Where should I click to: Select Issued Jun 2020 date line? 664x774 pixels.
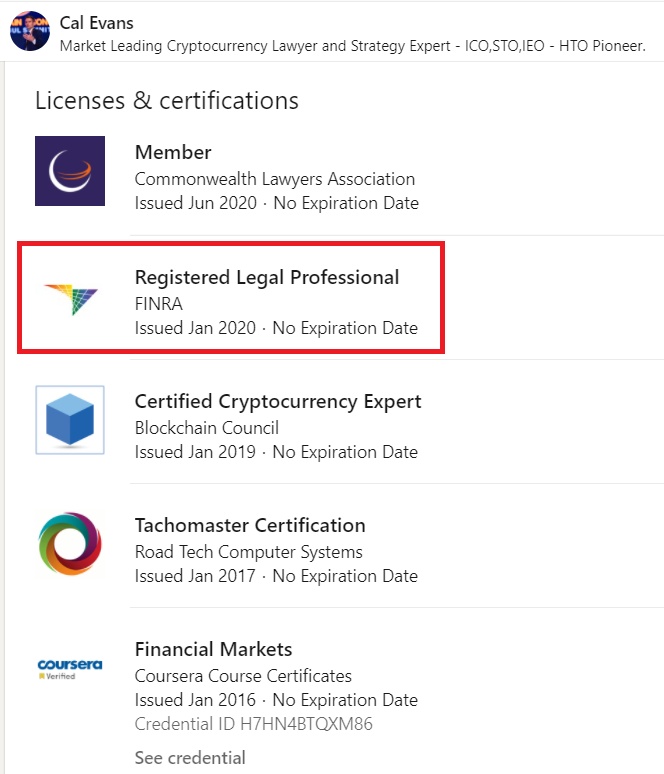[x=277, y=203]
